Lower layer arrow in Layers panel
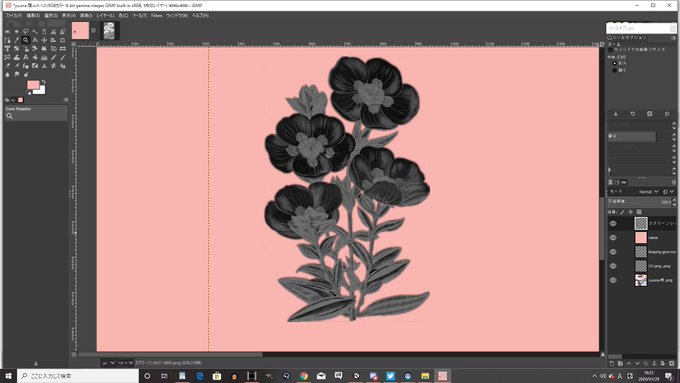The height and width of the screenshot is (383, 680). [x=637, y=363]
